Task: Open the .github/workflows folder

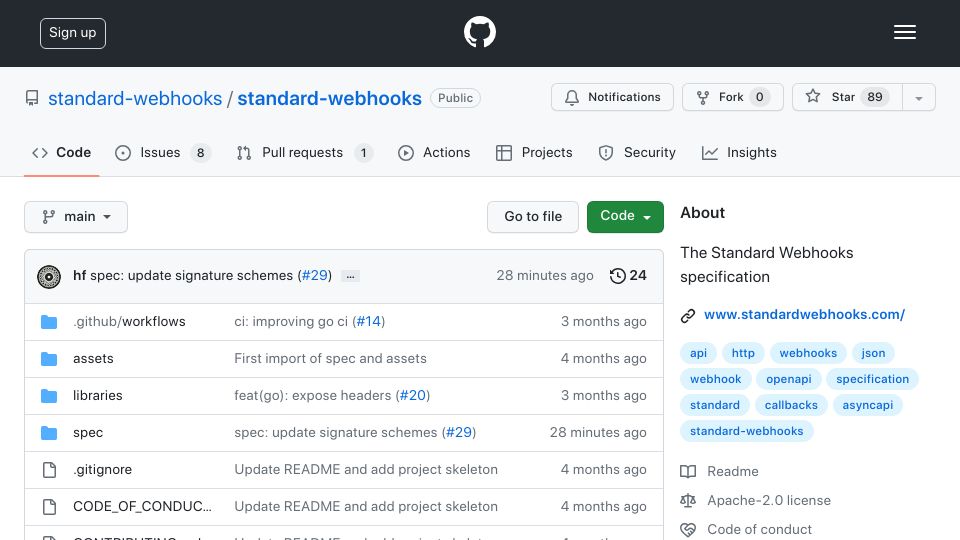Action: click(x=129, y=321)
